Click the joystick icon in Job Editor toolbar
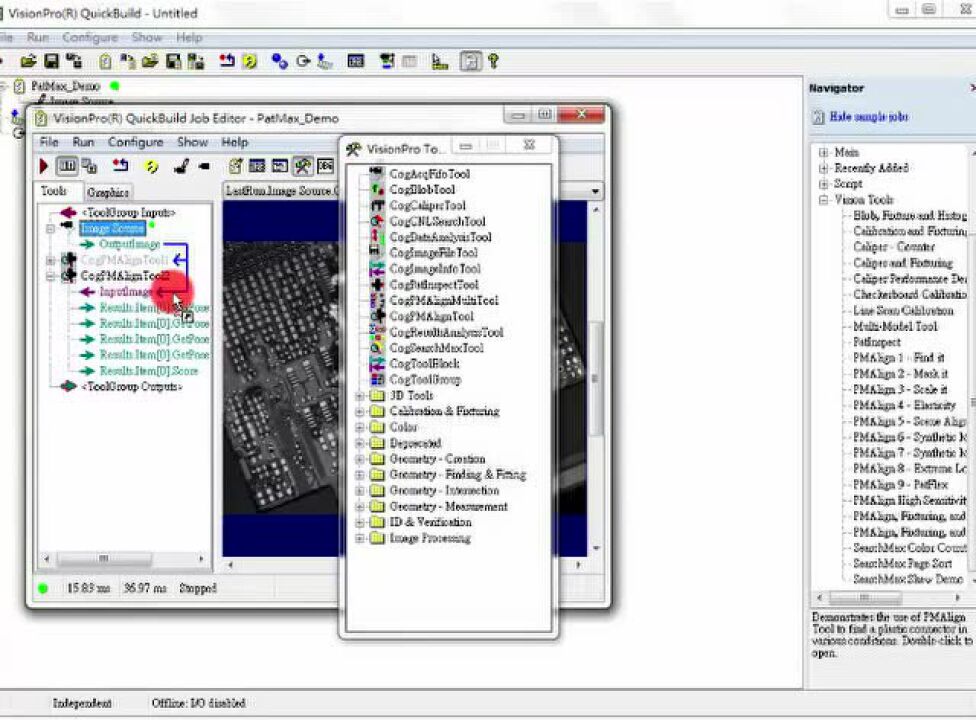 click(x=181, y=166)
